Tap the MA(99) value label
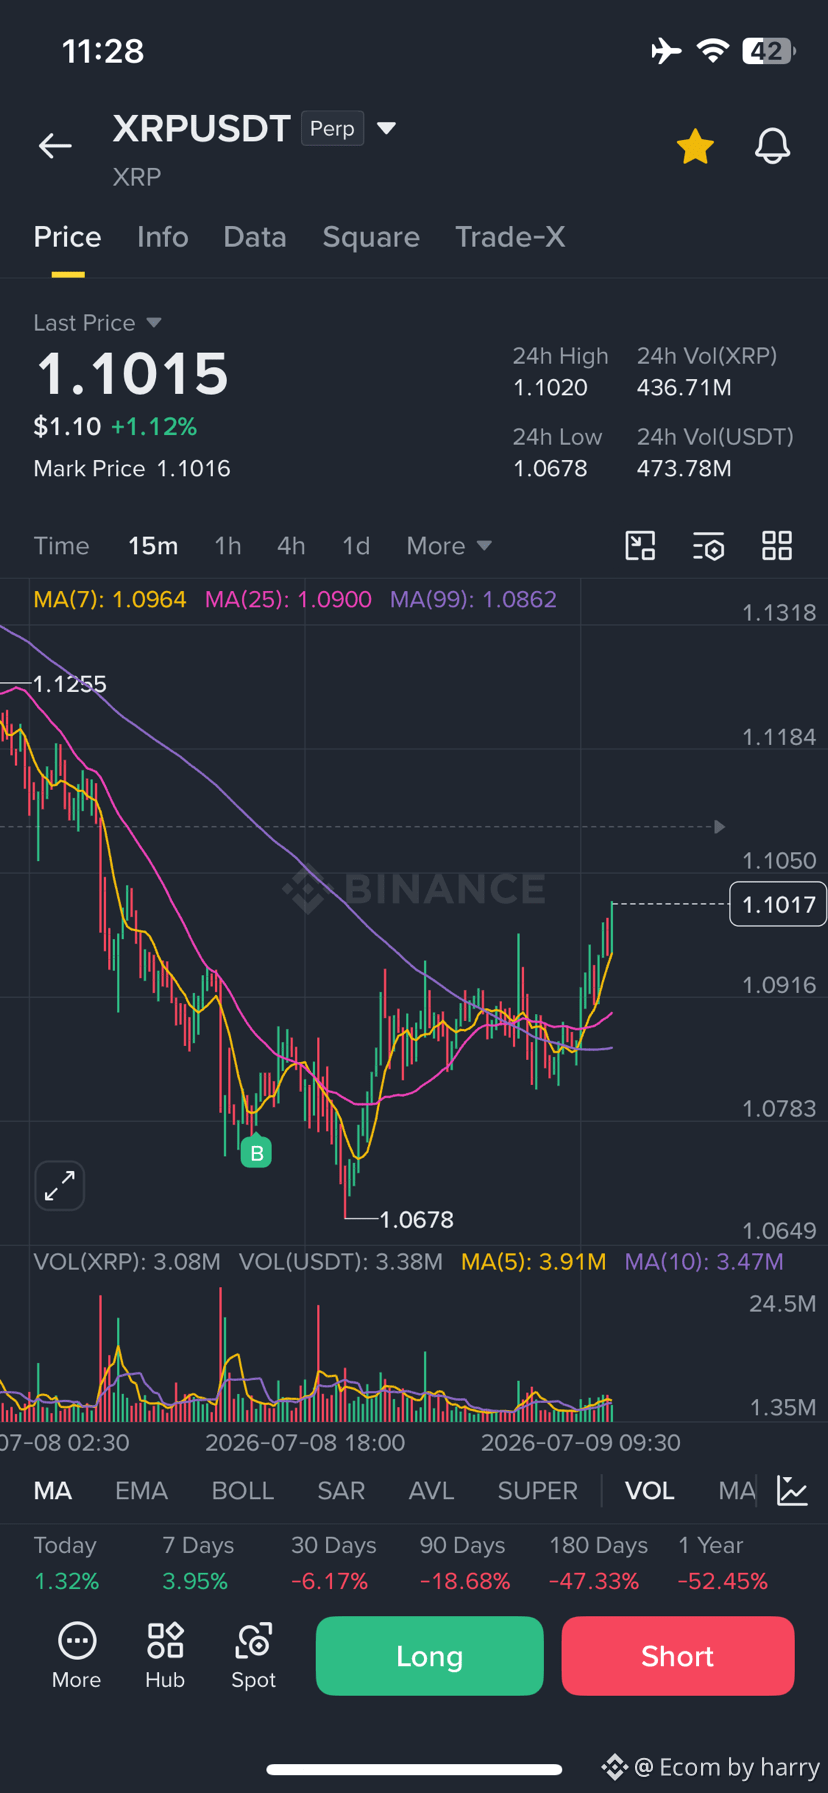 (473, 600)
